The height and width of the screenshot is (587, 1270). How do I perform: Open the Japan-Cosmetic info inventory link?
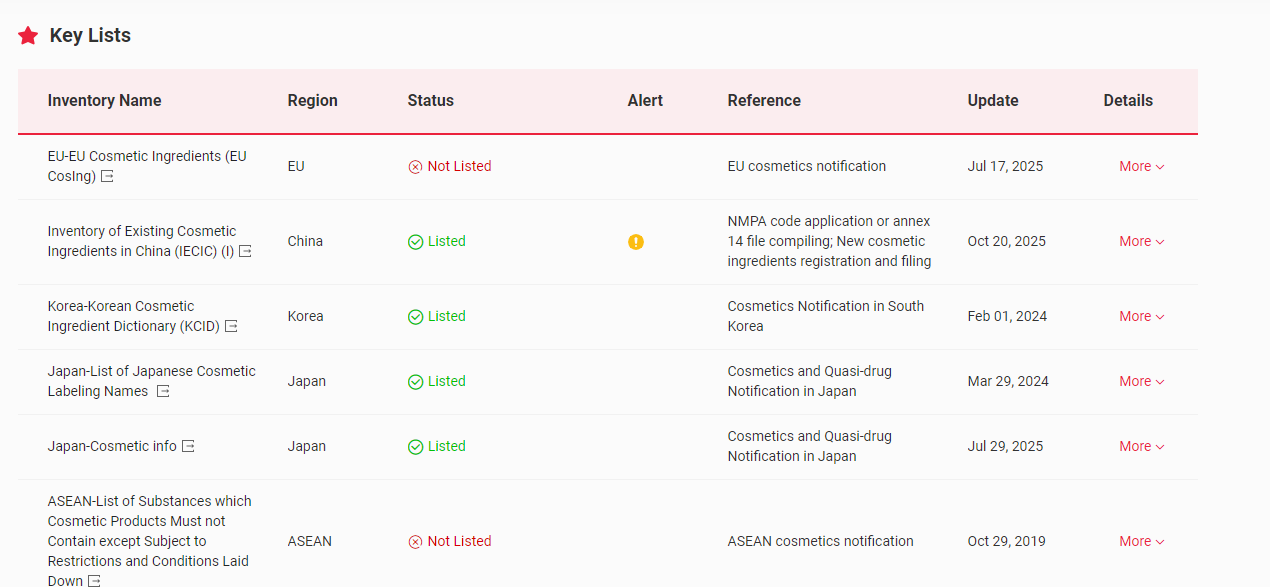tap(112, 447)
